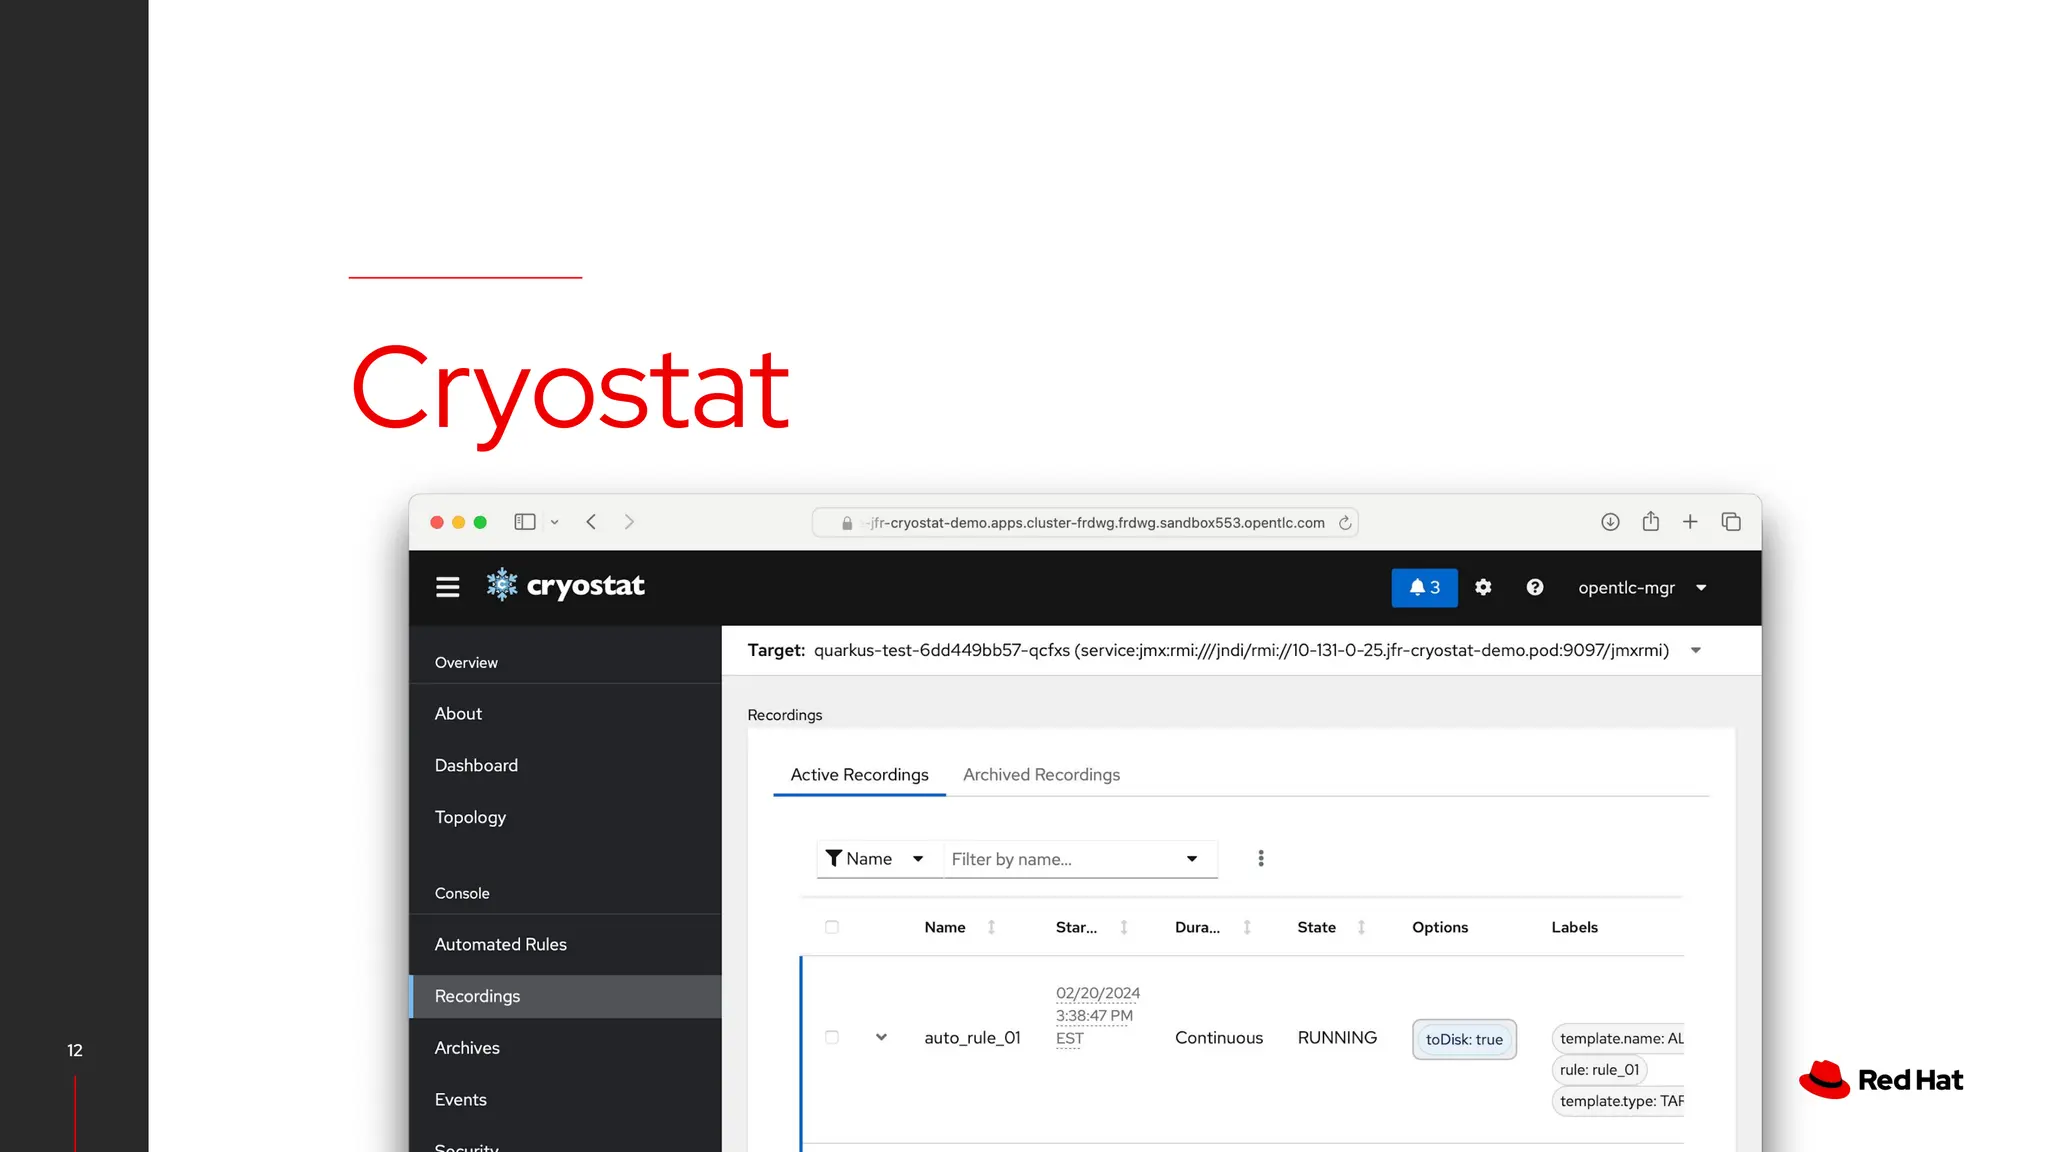Expand the filter-by-name suggestions arrow
Screen dimensions: 2048x1152
click(x=1192, y=859)
